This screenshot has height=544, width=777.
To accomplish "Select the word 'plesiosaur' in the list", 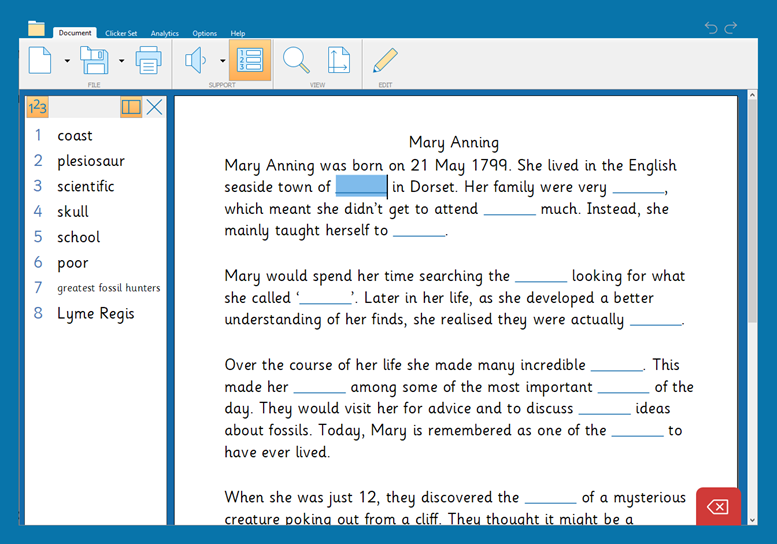I will [90, 161].
